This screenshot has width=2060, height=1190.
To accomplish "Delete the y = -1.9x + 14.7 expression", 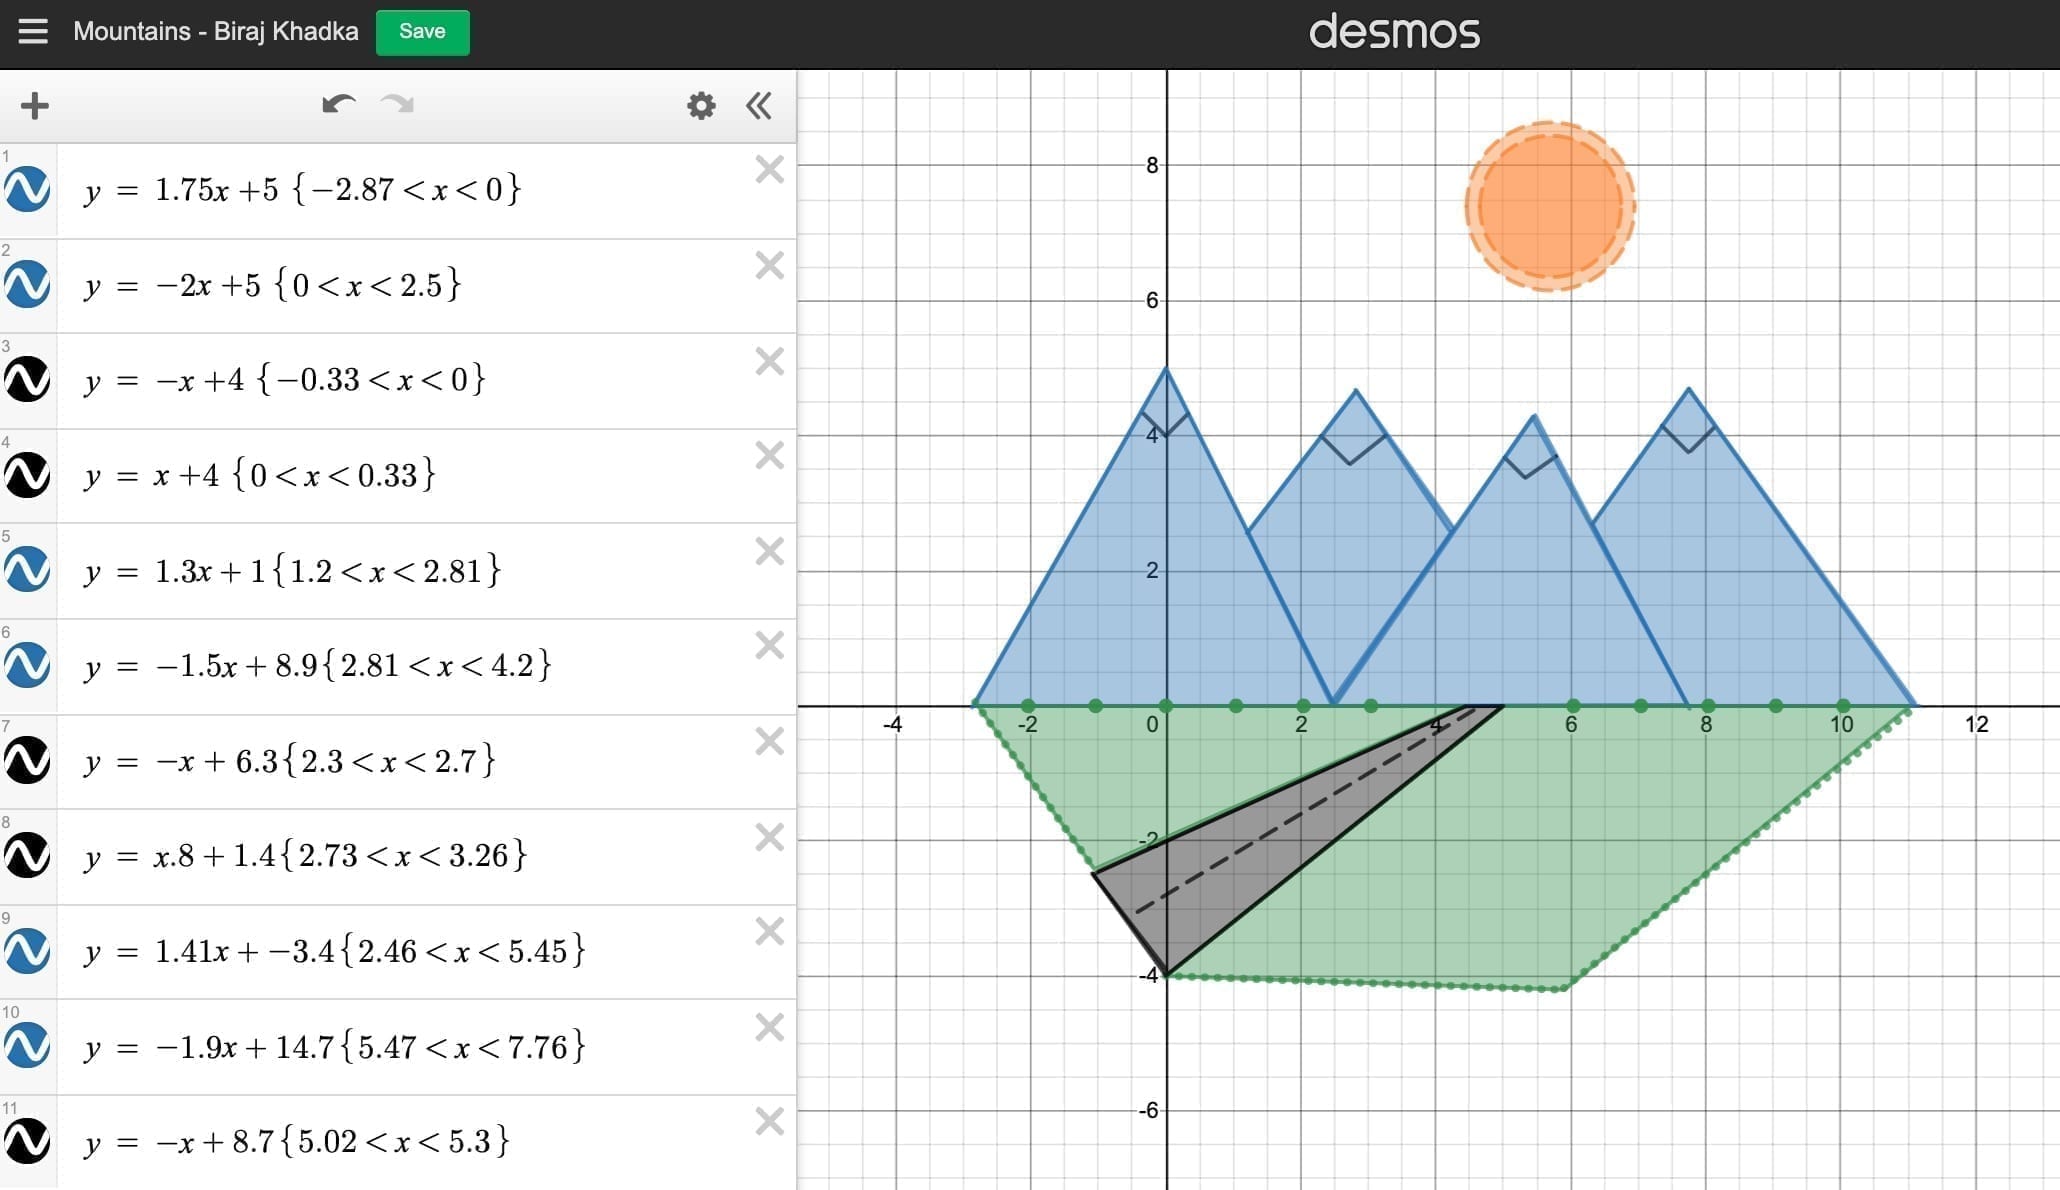I will coord(769,1027).
